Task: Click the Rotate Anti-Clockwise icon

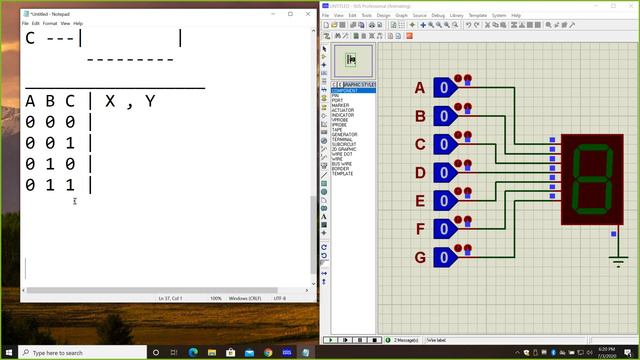Action: tap(324, 256)
